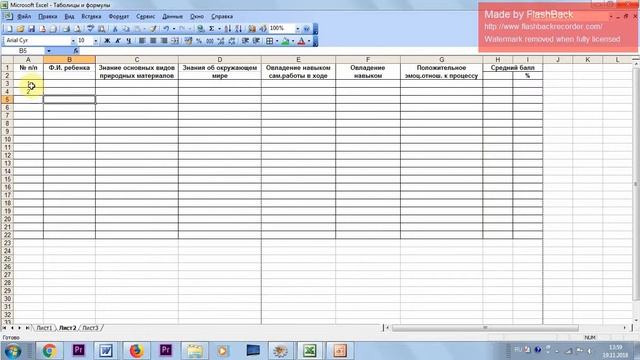Increase the cell indent
This screenshot has width=640, height=360.
pos(256,41)
